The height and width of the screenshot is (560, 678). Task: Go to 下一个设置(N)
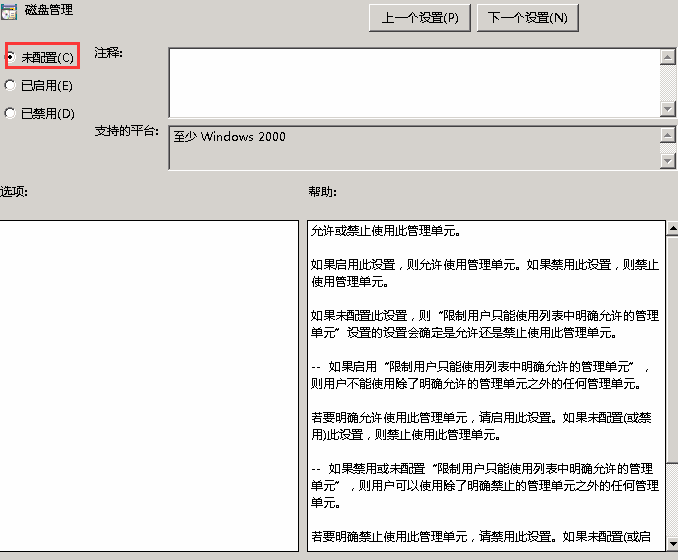(x=528, y=18)
